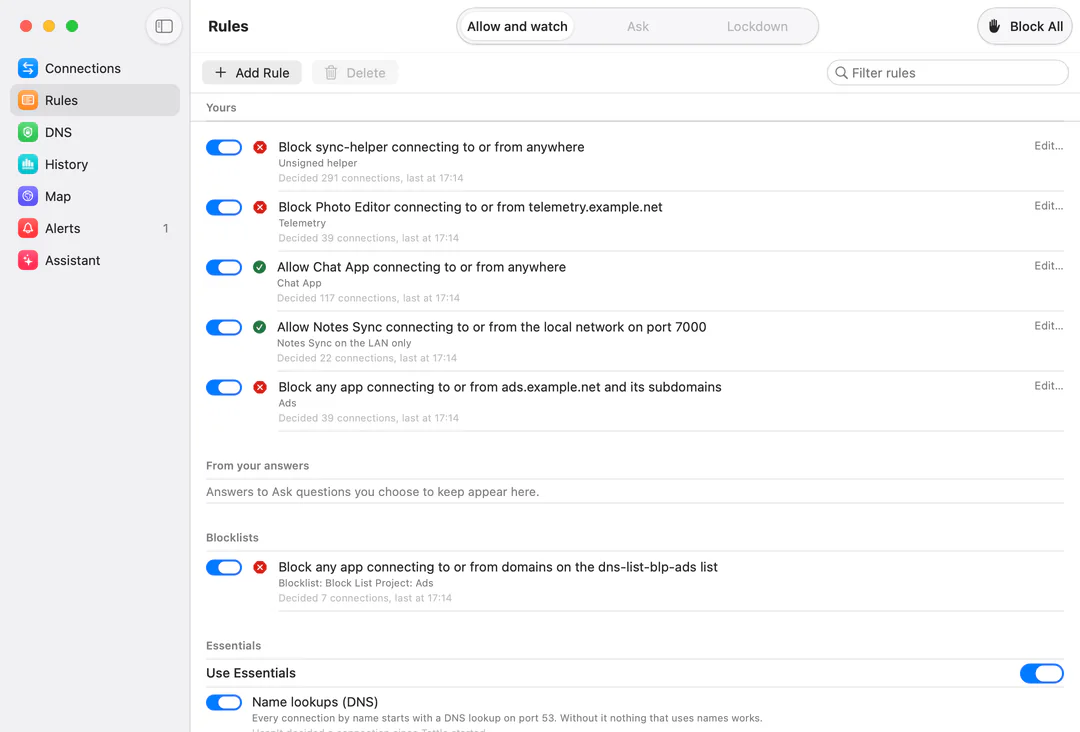This screenshot has width=1080, height=732.
Task: Disable the Name lookups (DNS) toggle
Action: pos(224,702)
